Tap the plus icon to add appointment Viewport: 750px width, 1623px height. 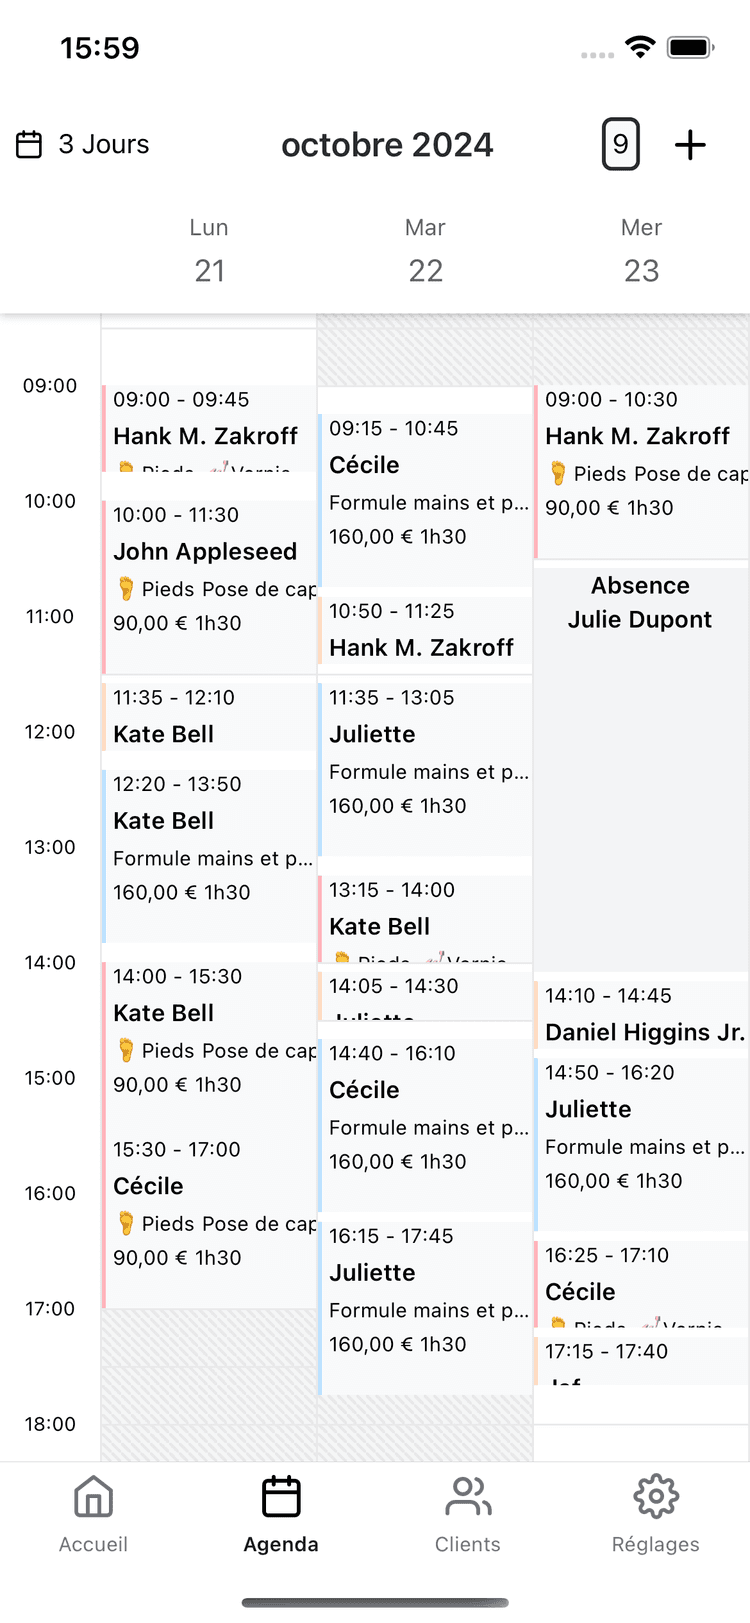[x=690, y=145]
